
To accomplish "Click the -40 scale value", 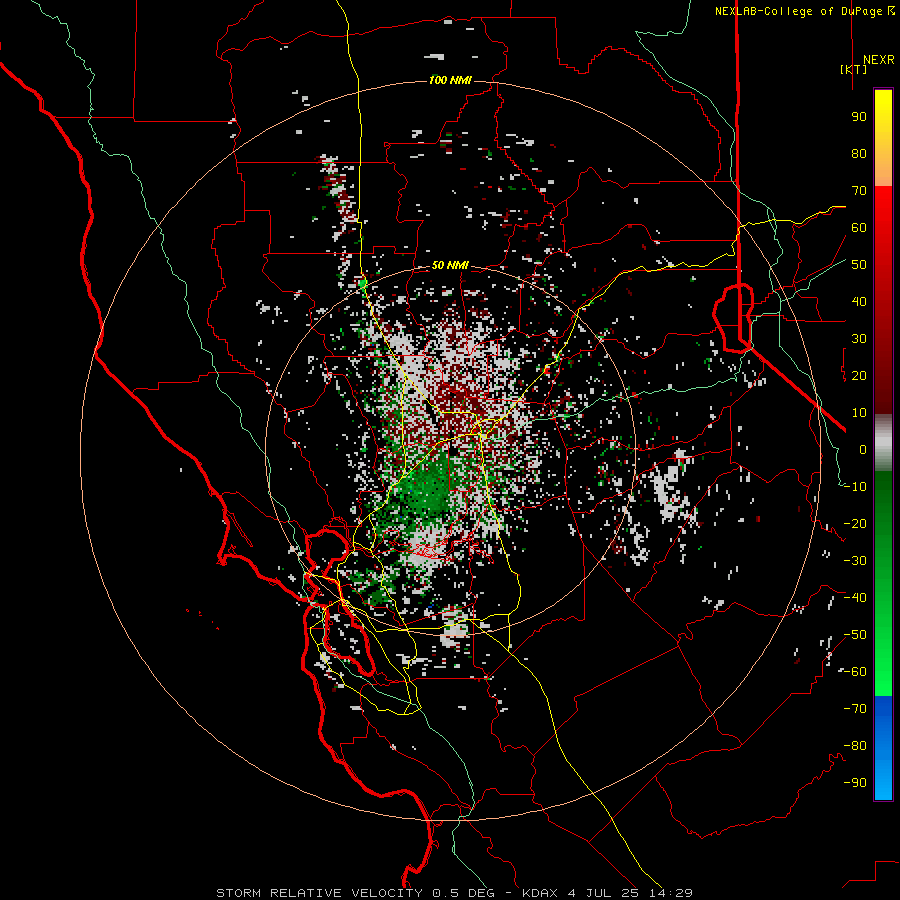I will tap(855, 598).
